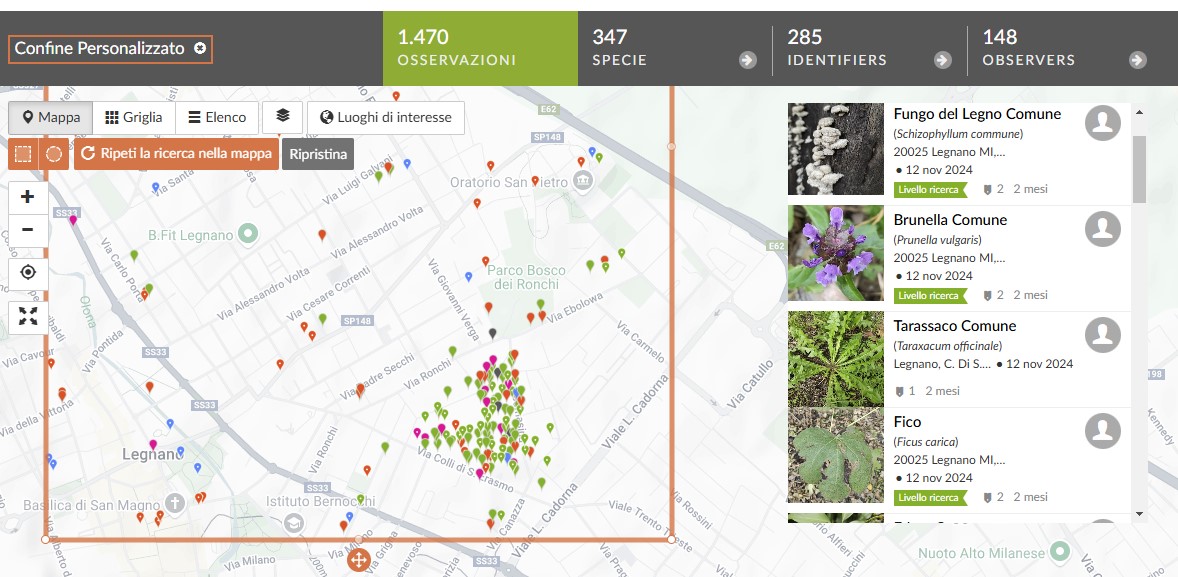Zoom in on the map
The height and width of the screenshot is (577, 1178).
tap(28, 197)
